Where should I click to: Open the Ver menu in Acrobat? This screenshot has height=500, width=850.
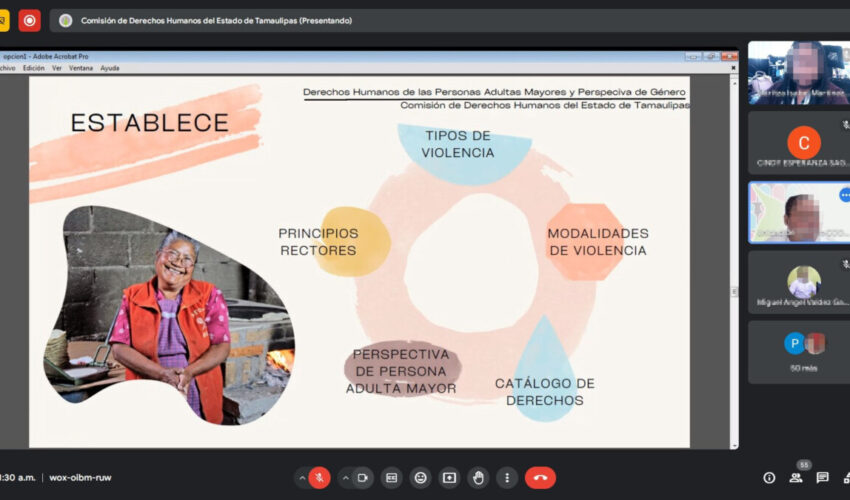(57, 68)
